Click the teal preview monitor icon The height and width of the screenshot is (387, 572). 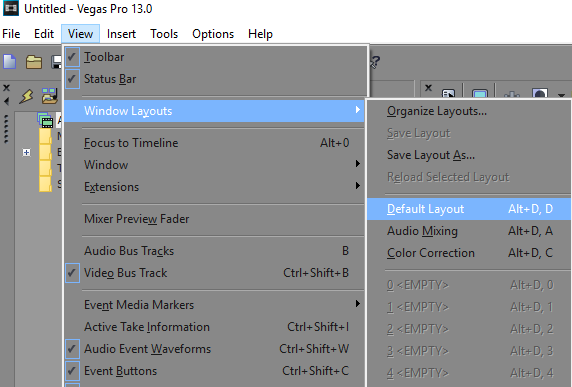pyautogui.click(x=480, y=94)
